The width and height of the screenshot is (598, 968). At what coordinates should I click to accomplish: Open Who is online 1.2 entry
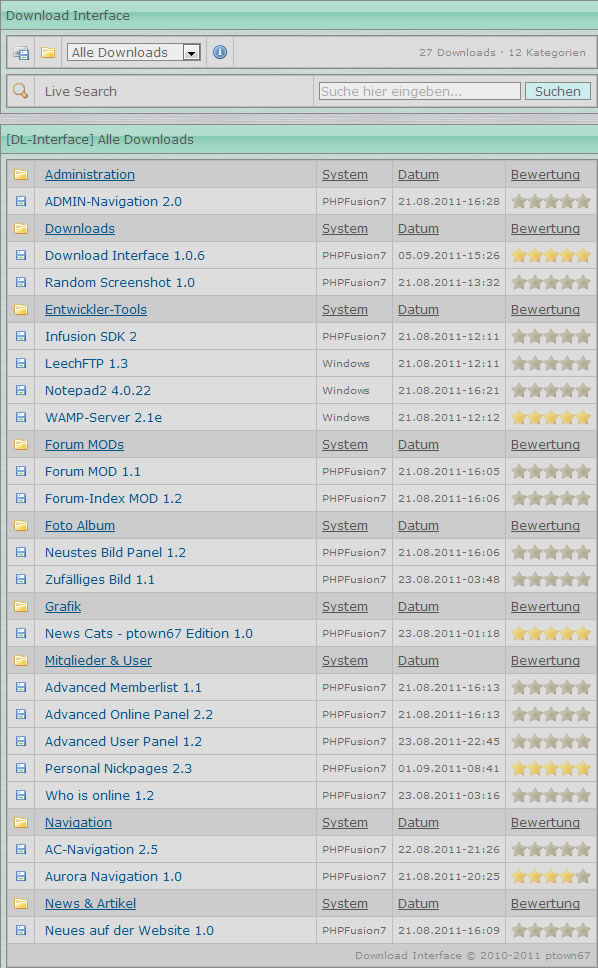(x=99, y=795)
